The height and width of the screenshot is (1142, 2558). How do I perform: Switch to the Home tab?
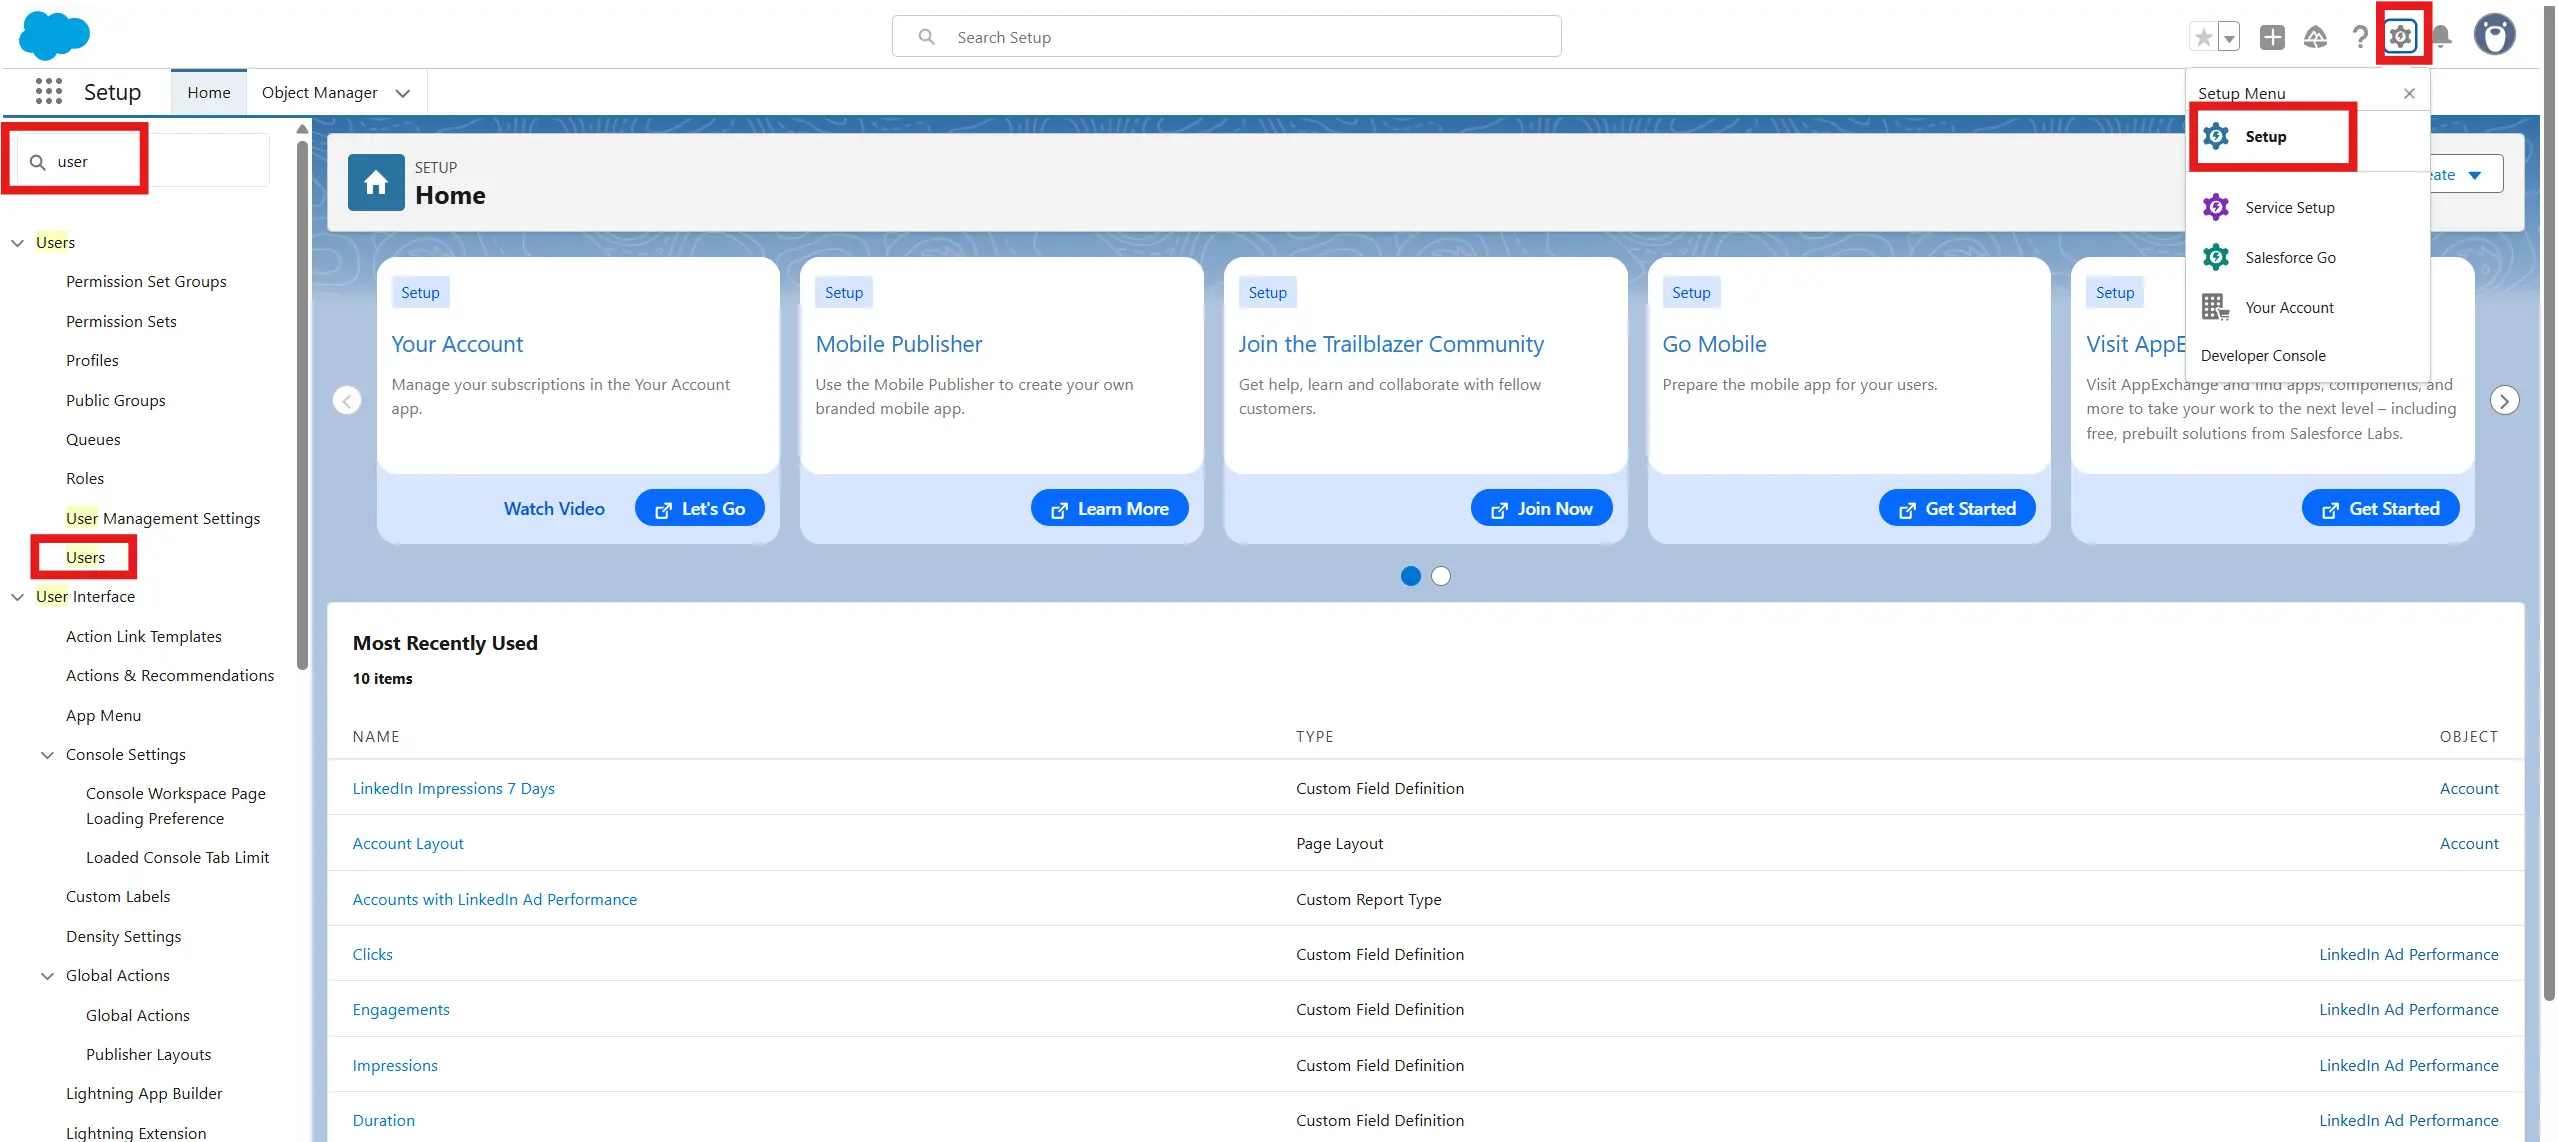[x=208, y=93]
